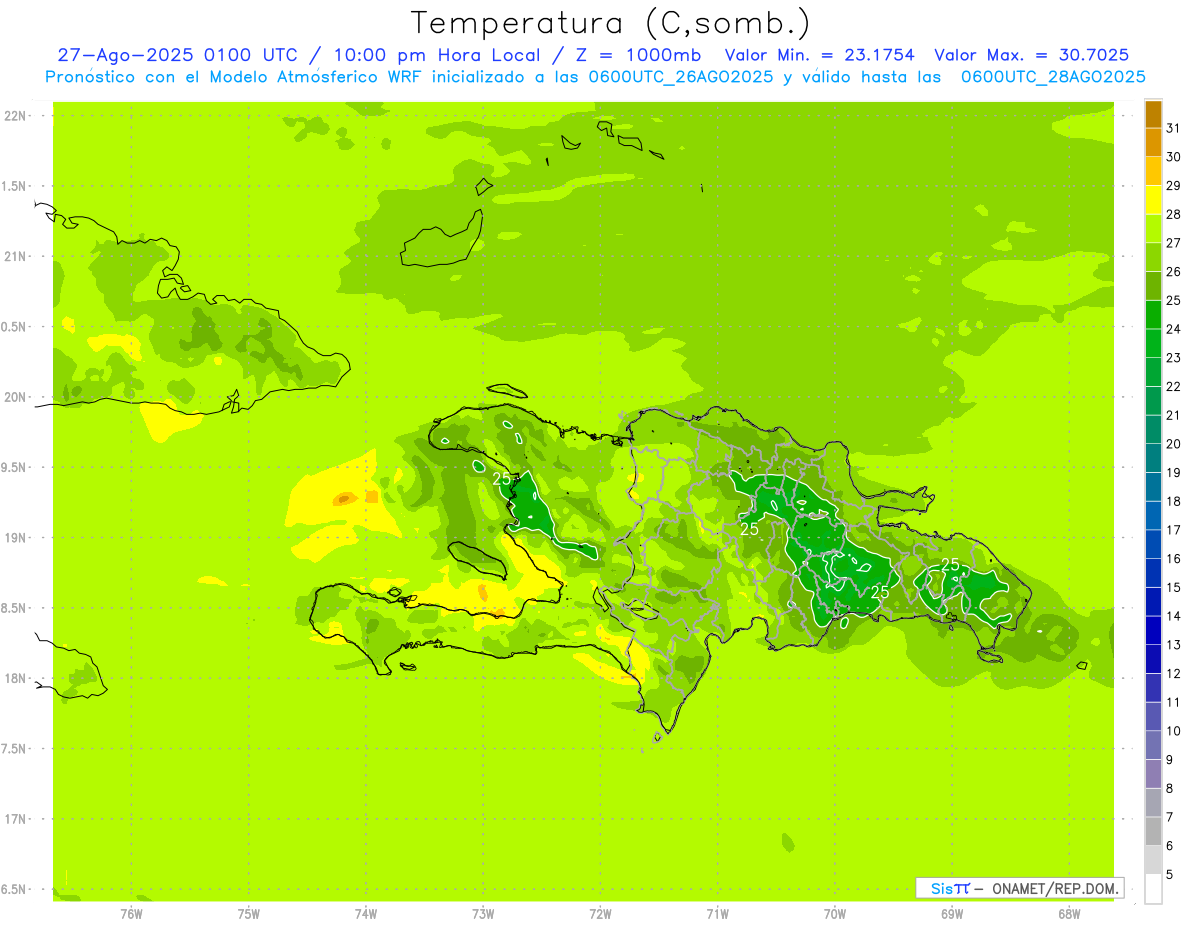Click the '28' label on the color legend
The image size is (1200, 927).
pyautogui.click(x=1173, y=214)
